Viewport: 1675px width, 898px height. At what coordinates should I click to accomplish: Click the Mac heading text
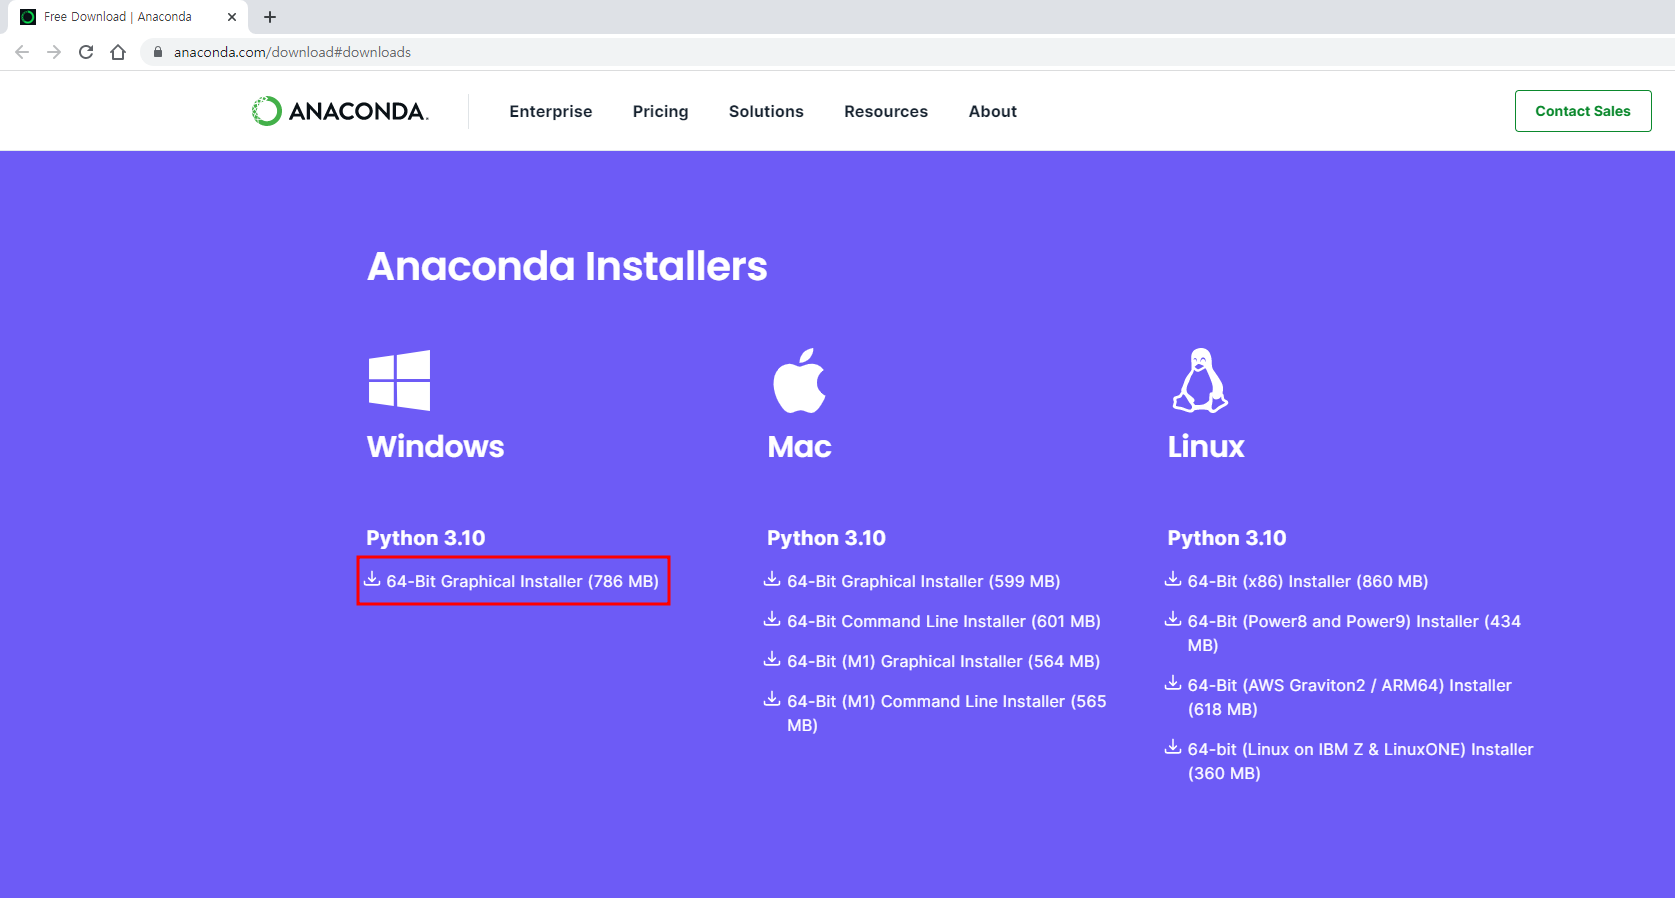(x=799, y=446)
